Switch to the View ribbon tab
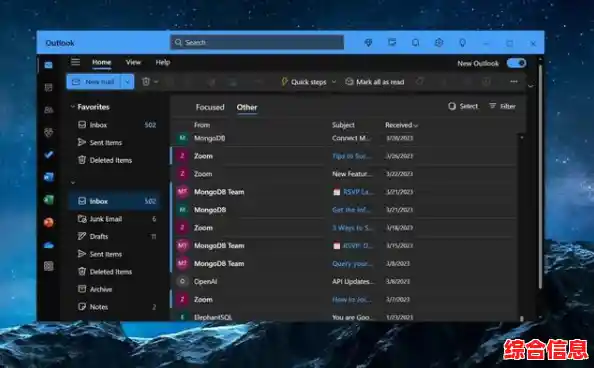 pyautogui.click(x=133, y=62)
